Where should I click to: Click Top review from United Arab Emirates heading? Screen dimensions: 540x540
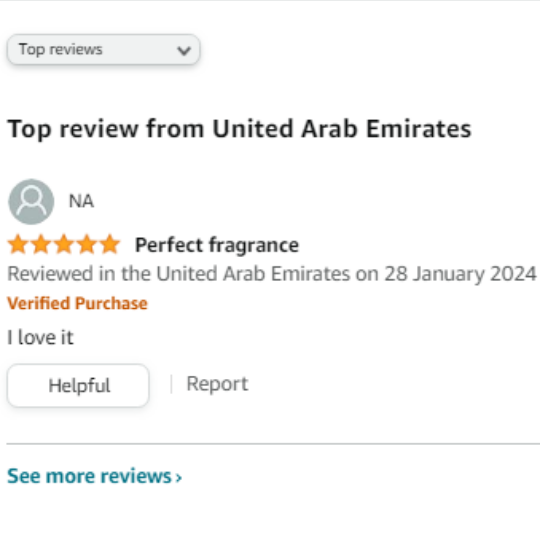pos(239,129)
